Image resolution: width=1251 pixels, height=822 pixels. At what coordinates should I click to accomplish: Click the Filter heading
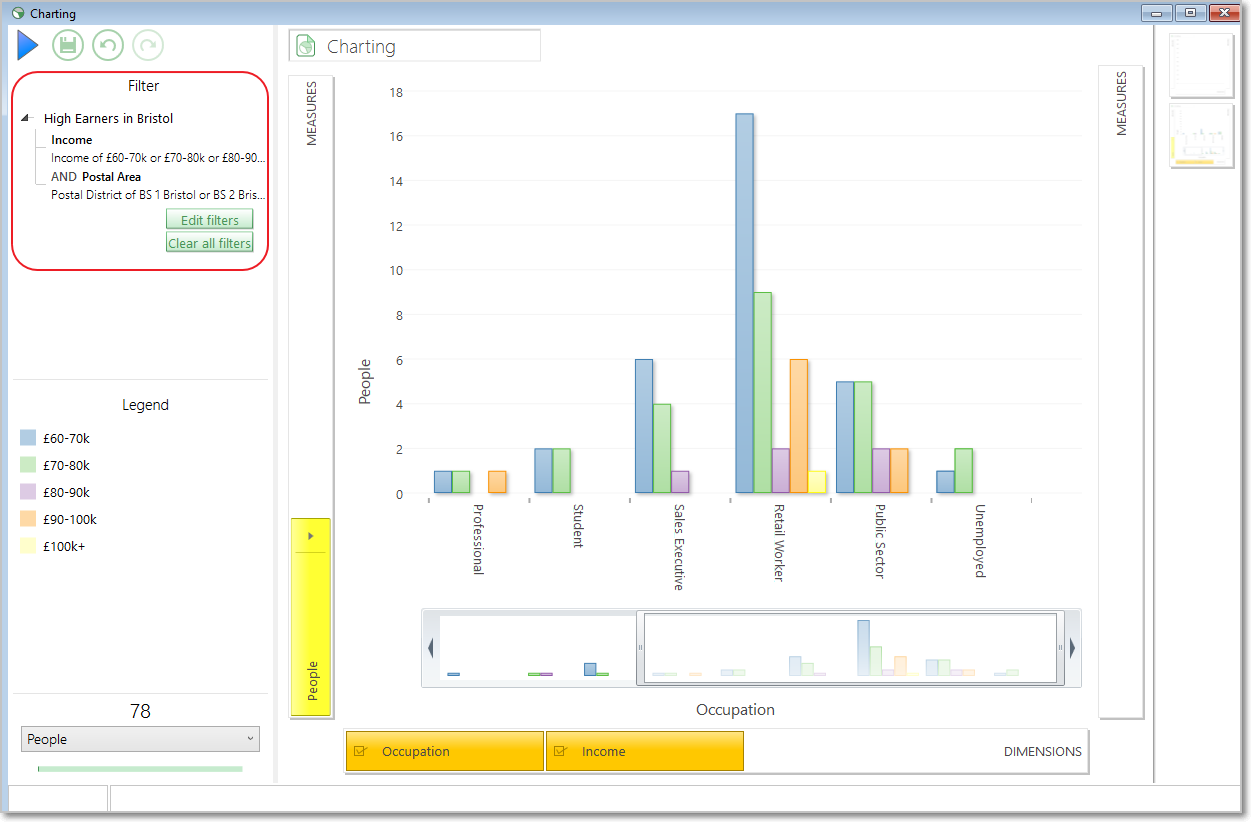click(x=143, y=86)
